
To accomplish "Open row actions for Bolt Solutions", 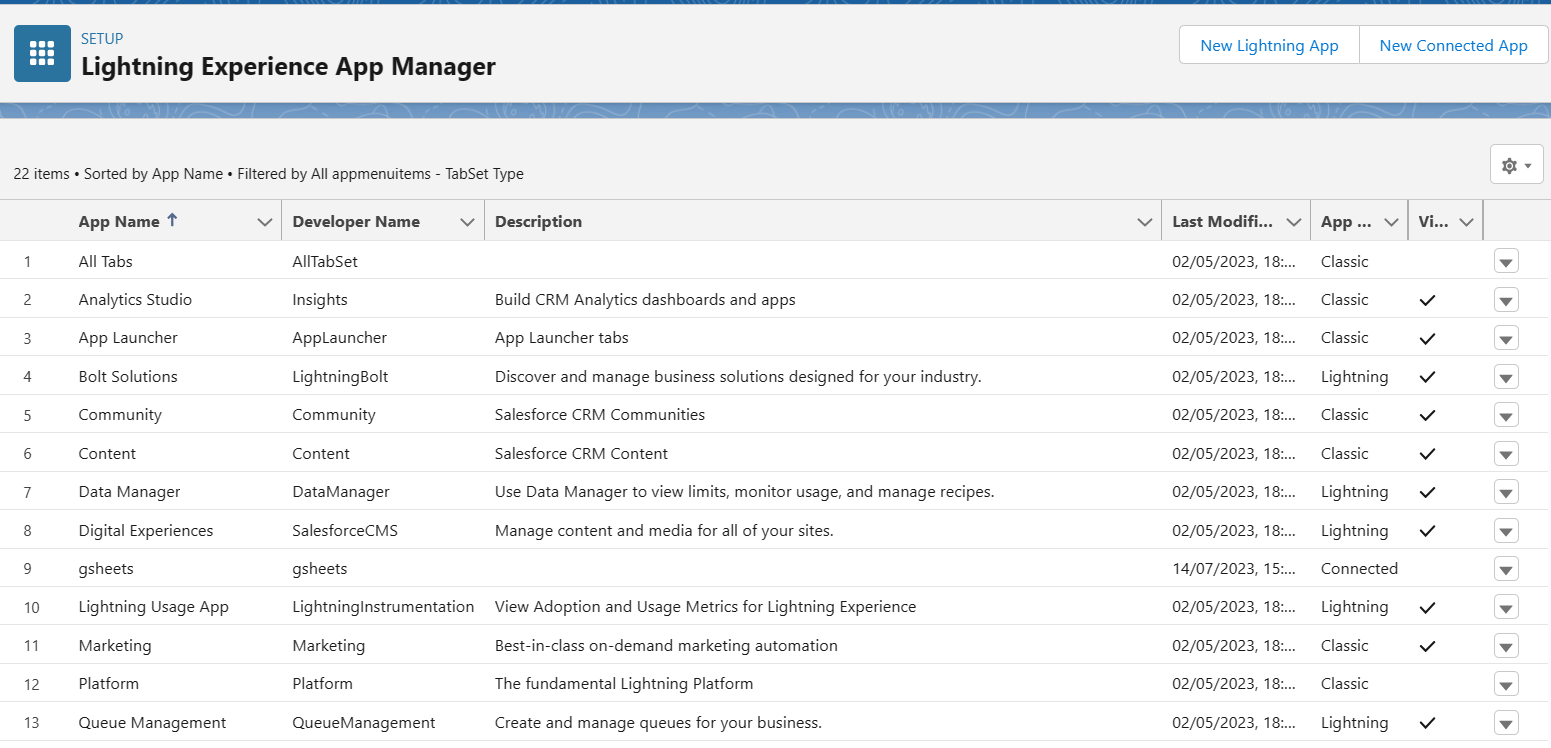I will pyautogui.click(x=1506, y=377).
